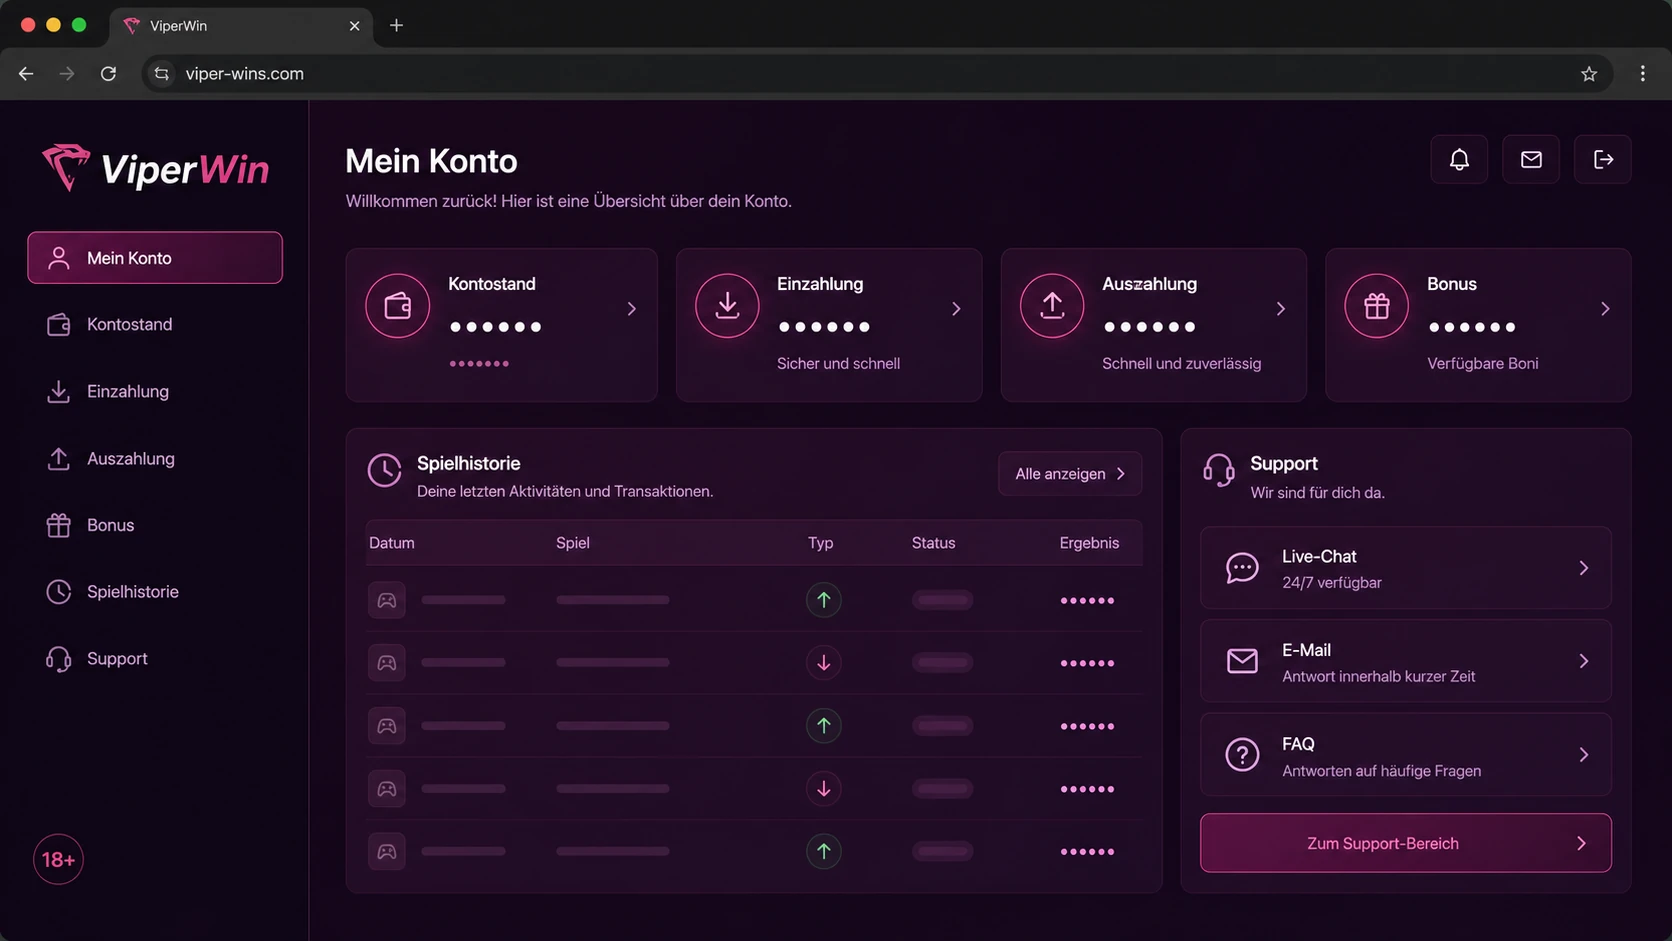Click the Datum column header
This screenshot has width=1672, height=941.
click(x=391, y=543)
